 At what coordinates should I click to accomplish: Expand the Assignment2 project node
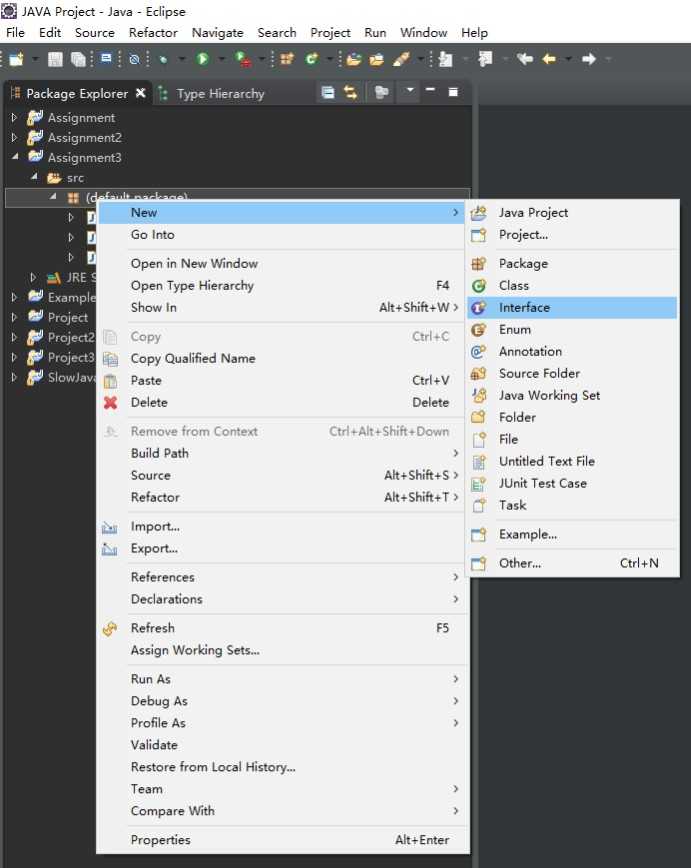pos(14,137)
